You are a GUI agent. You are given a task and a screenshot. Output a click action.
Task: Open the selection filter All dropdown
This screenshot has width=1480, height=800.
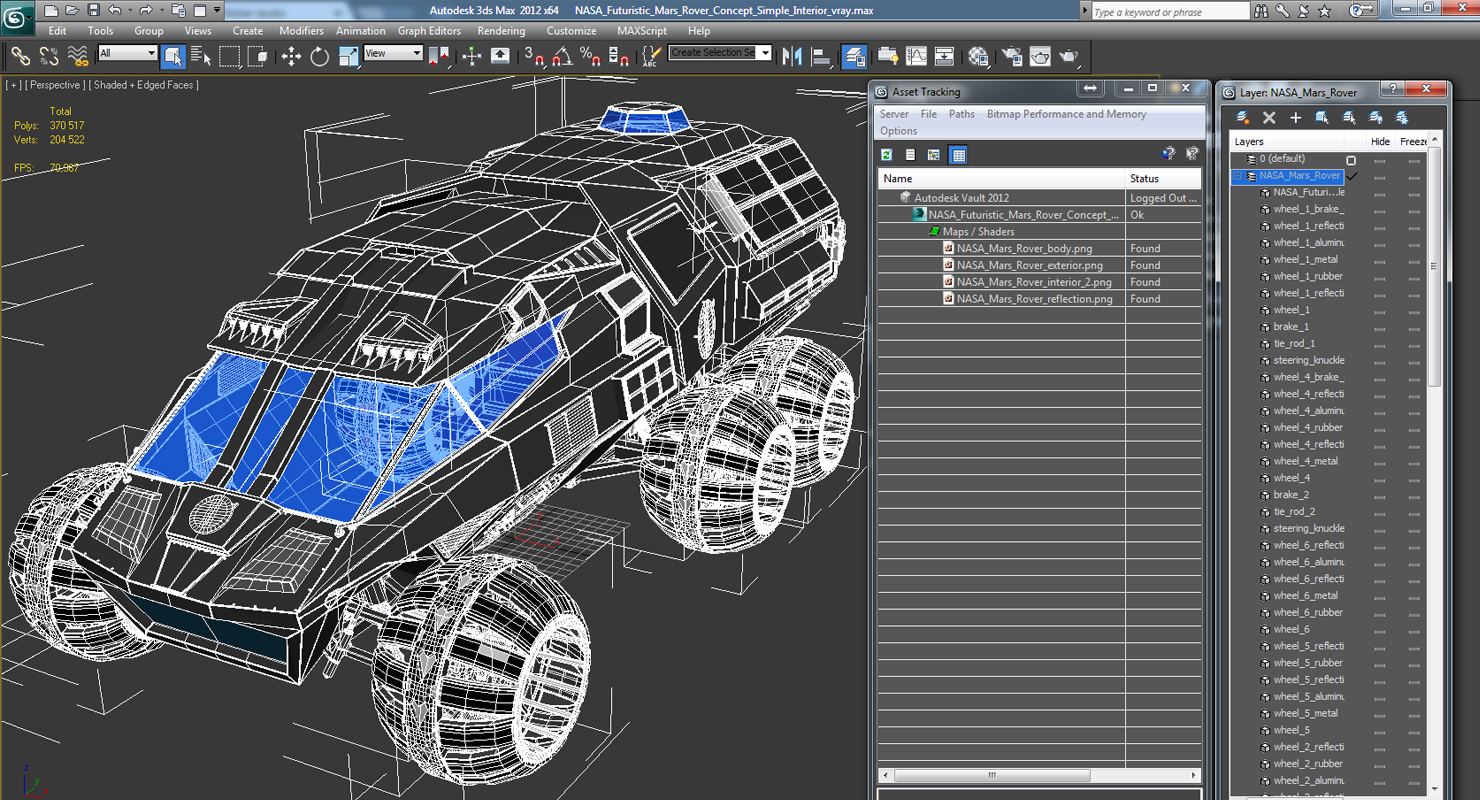point(128,53)
